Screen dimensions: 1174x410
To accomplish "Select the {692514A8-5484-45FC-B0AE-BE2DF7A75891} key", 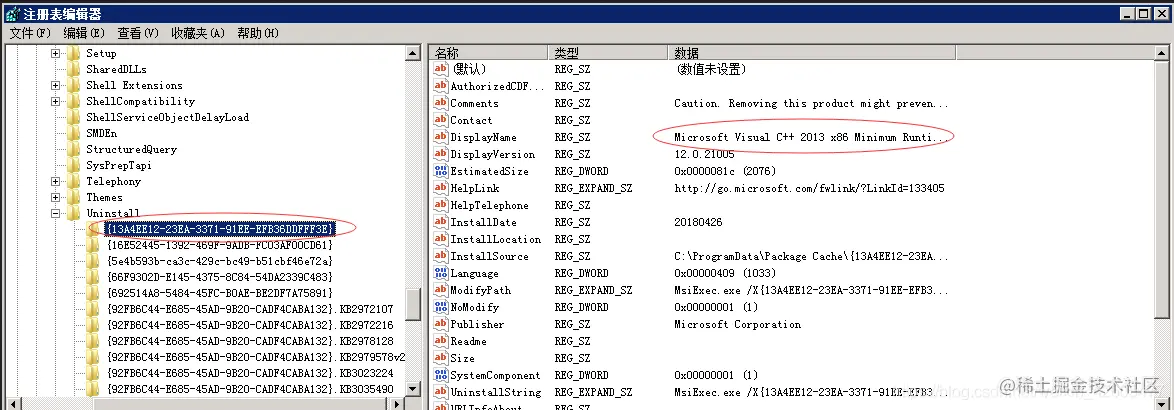I will (219, 293).
